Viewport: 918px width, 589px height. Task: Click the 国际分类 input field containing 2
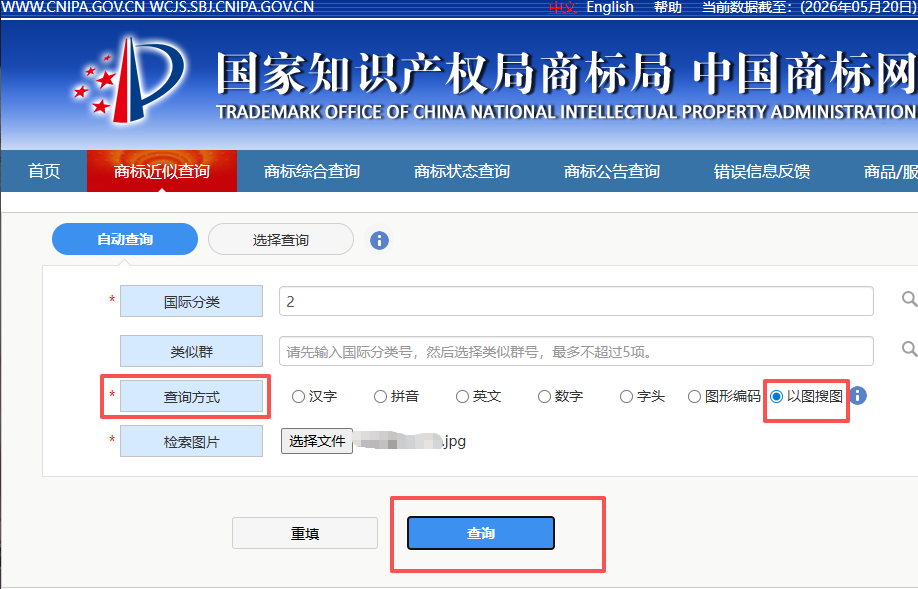(576, 301)
